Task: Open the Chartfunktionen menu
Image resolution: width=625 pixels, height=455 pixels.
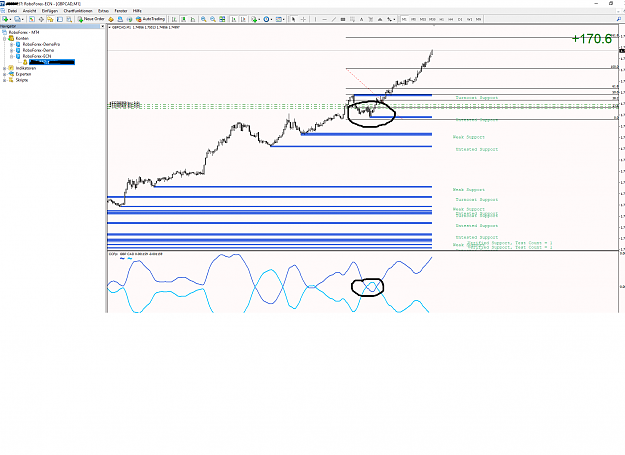Action: [x=78, y=11]
